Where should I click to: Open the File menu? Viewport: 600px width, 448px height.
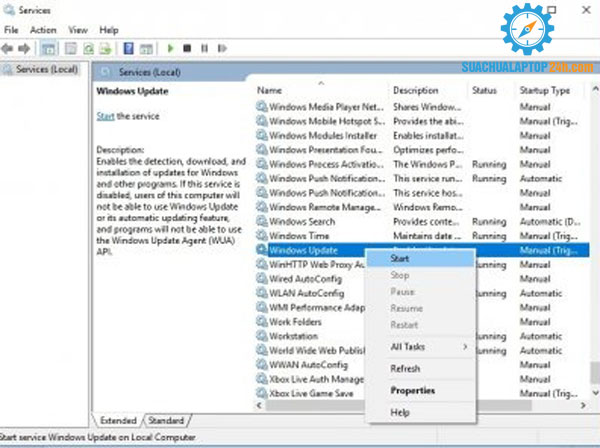(11, 30)
